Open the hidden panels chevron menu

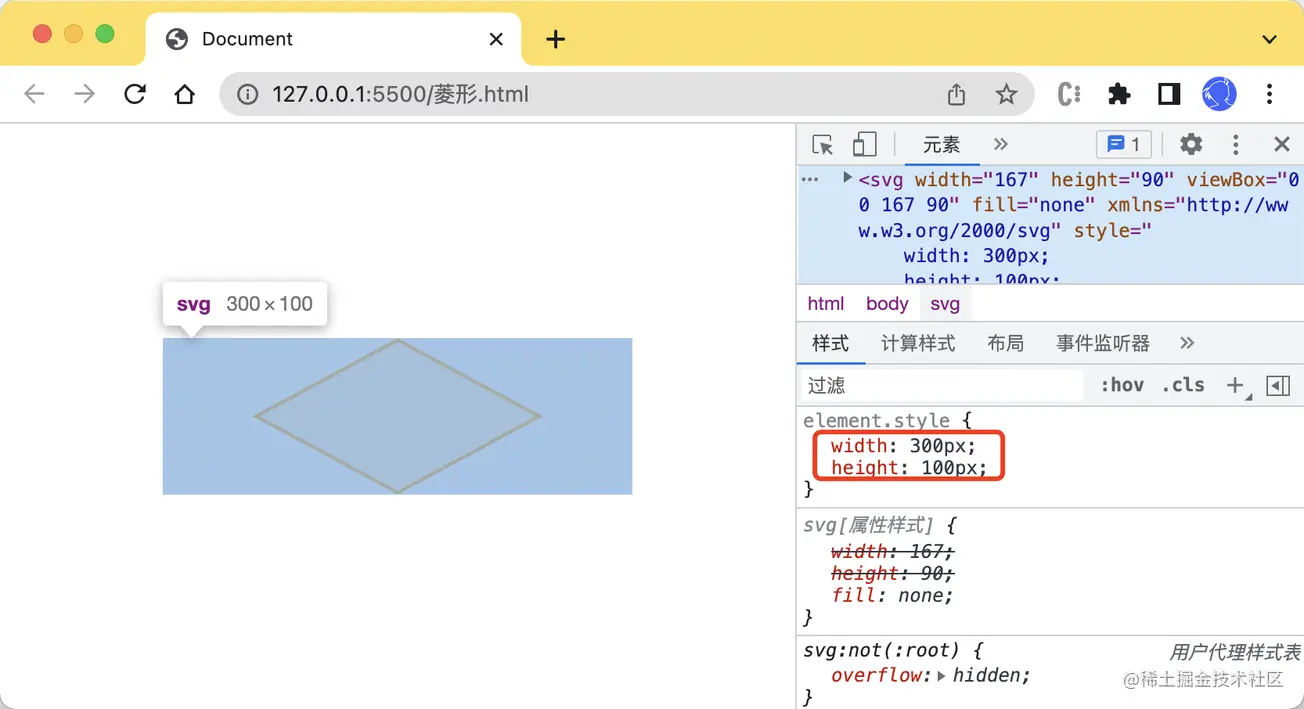(x=1000, y=144)
